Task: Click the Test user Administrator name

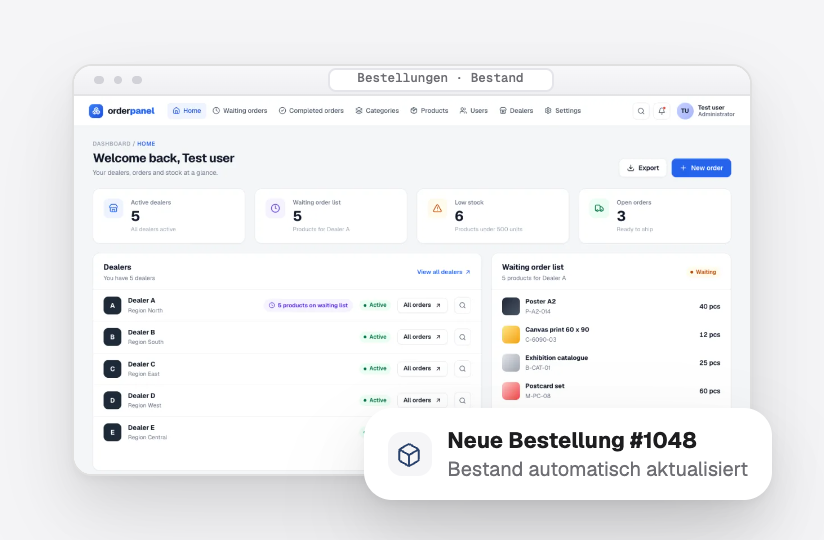Action: (716, 111)
